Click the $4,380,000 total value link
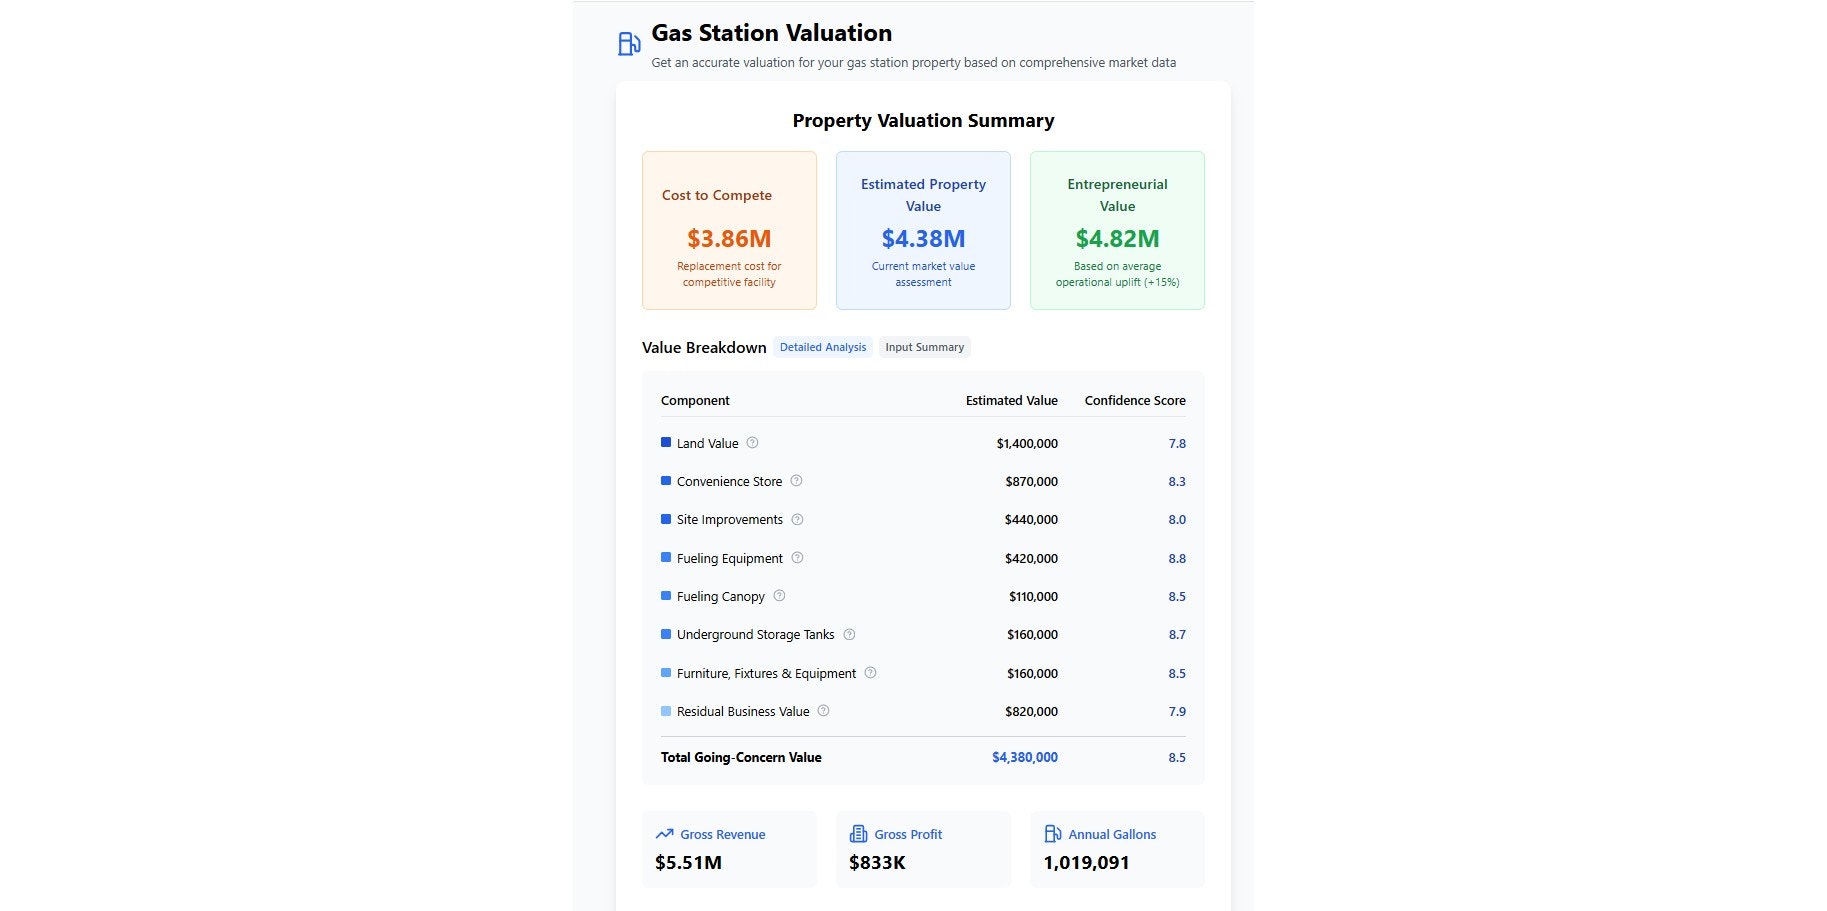Viewport: 1827px width, 911px height. coord(1023,757)
